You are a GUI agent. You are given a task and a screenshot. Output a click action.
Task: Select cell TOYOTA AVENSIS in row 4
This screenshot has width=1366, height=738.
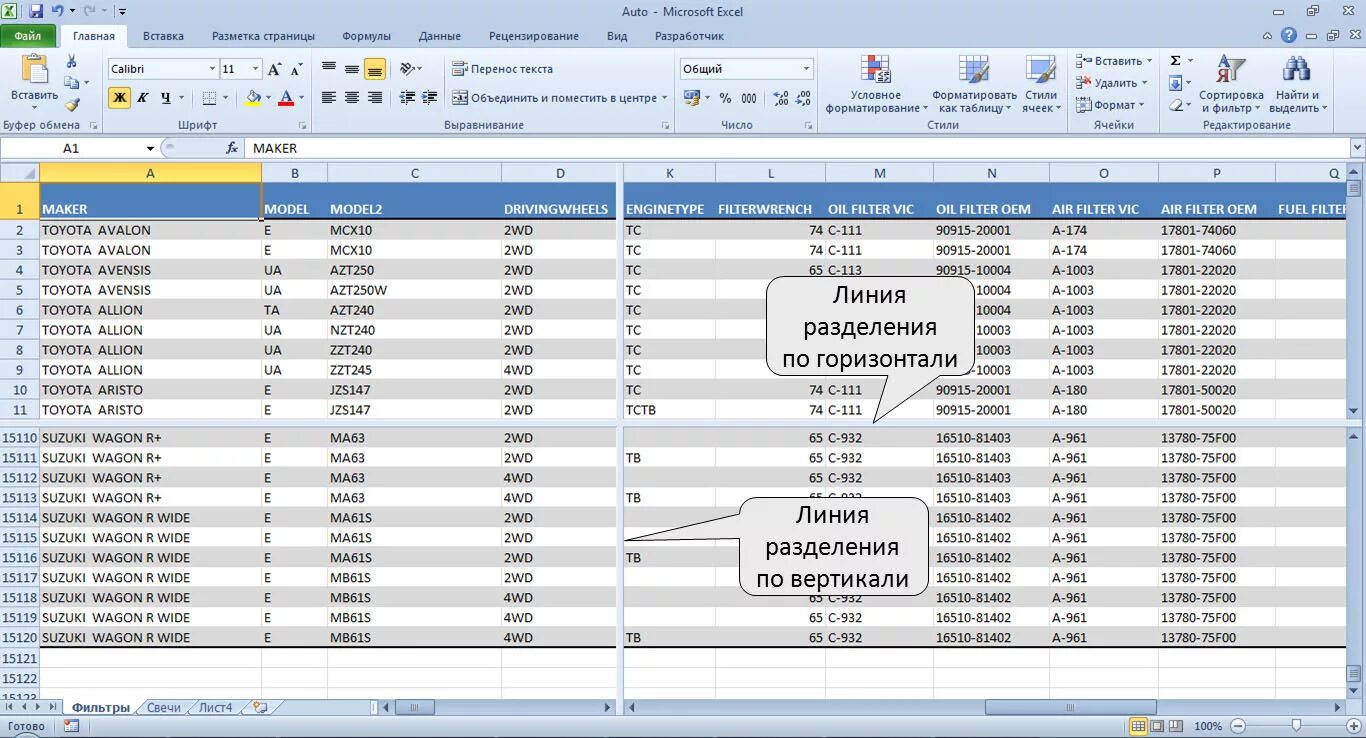point(150,270)
